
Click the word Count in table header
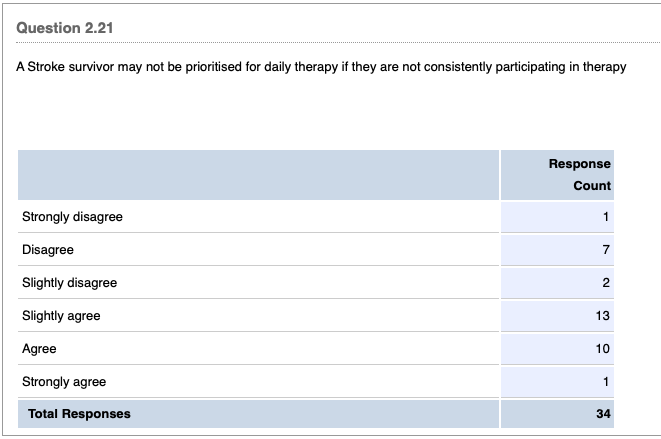click(592, 186)
